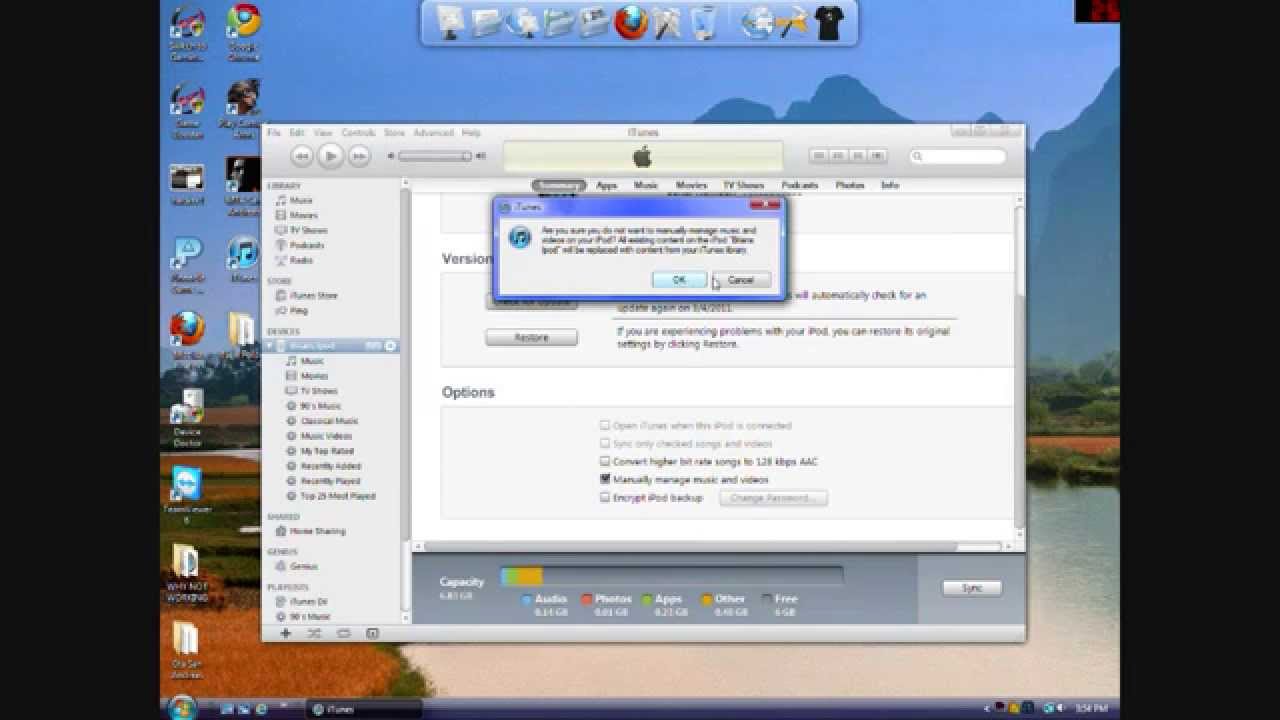The width and height of the screenshot is (1280, 720).
Task: Switch to the Podcasts tab
Action: click(x=800, y=185)
